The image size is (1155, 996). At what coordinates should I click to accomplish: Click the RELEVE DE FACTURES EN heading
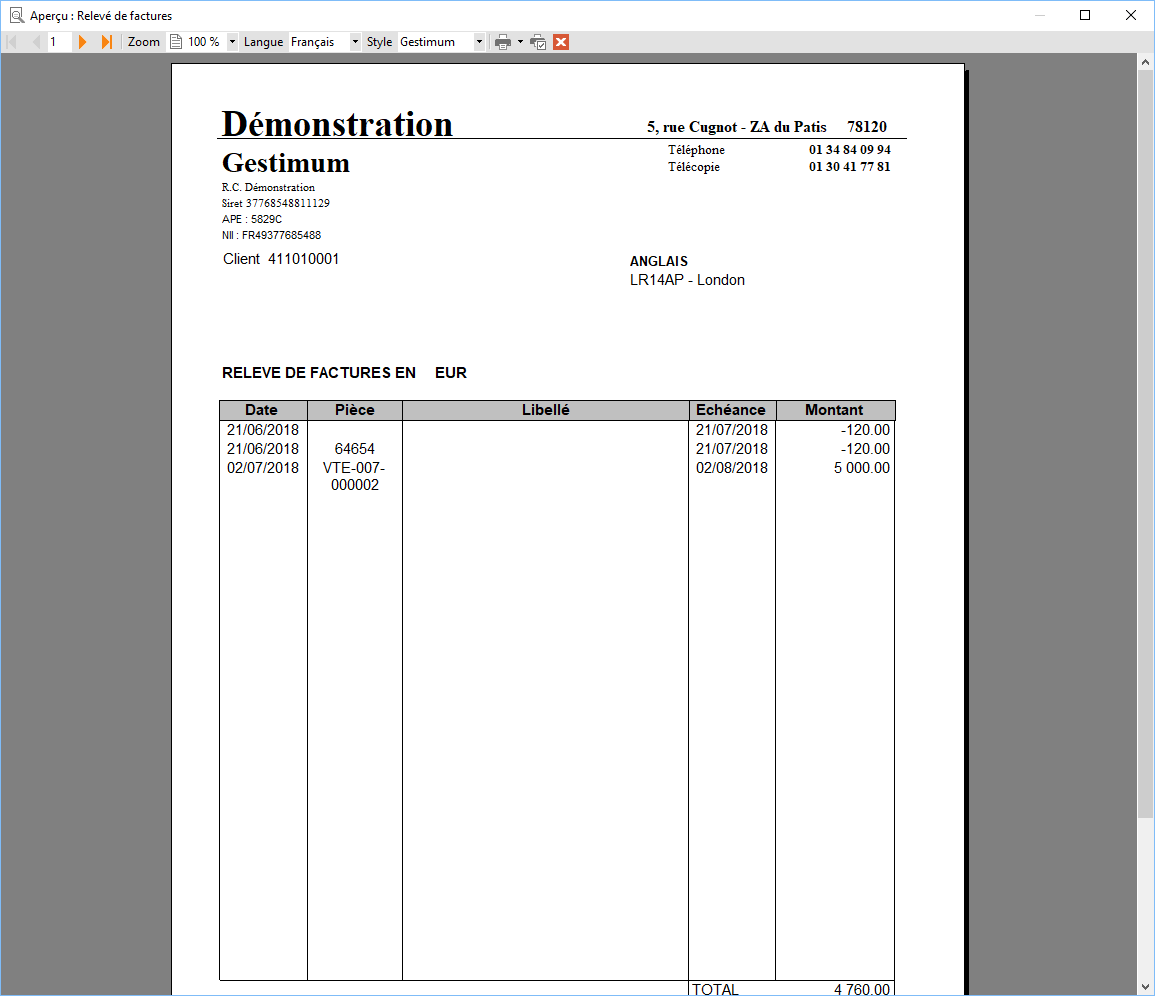pos(319,373)
